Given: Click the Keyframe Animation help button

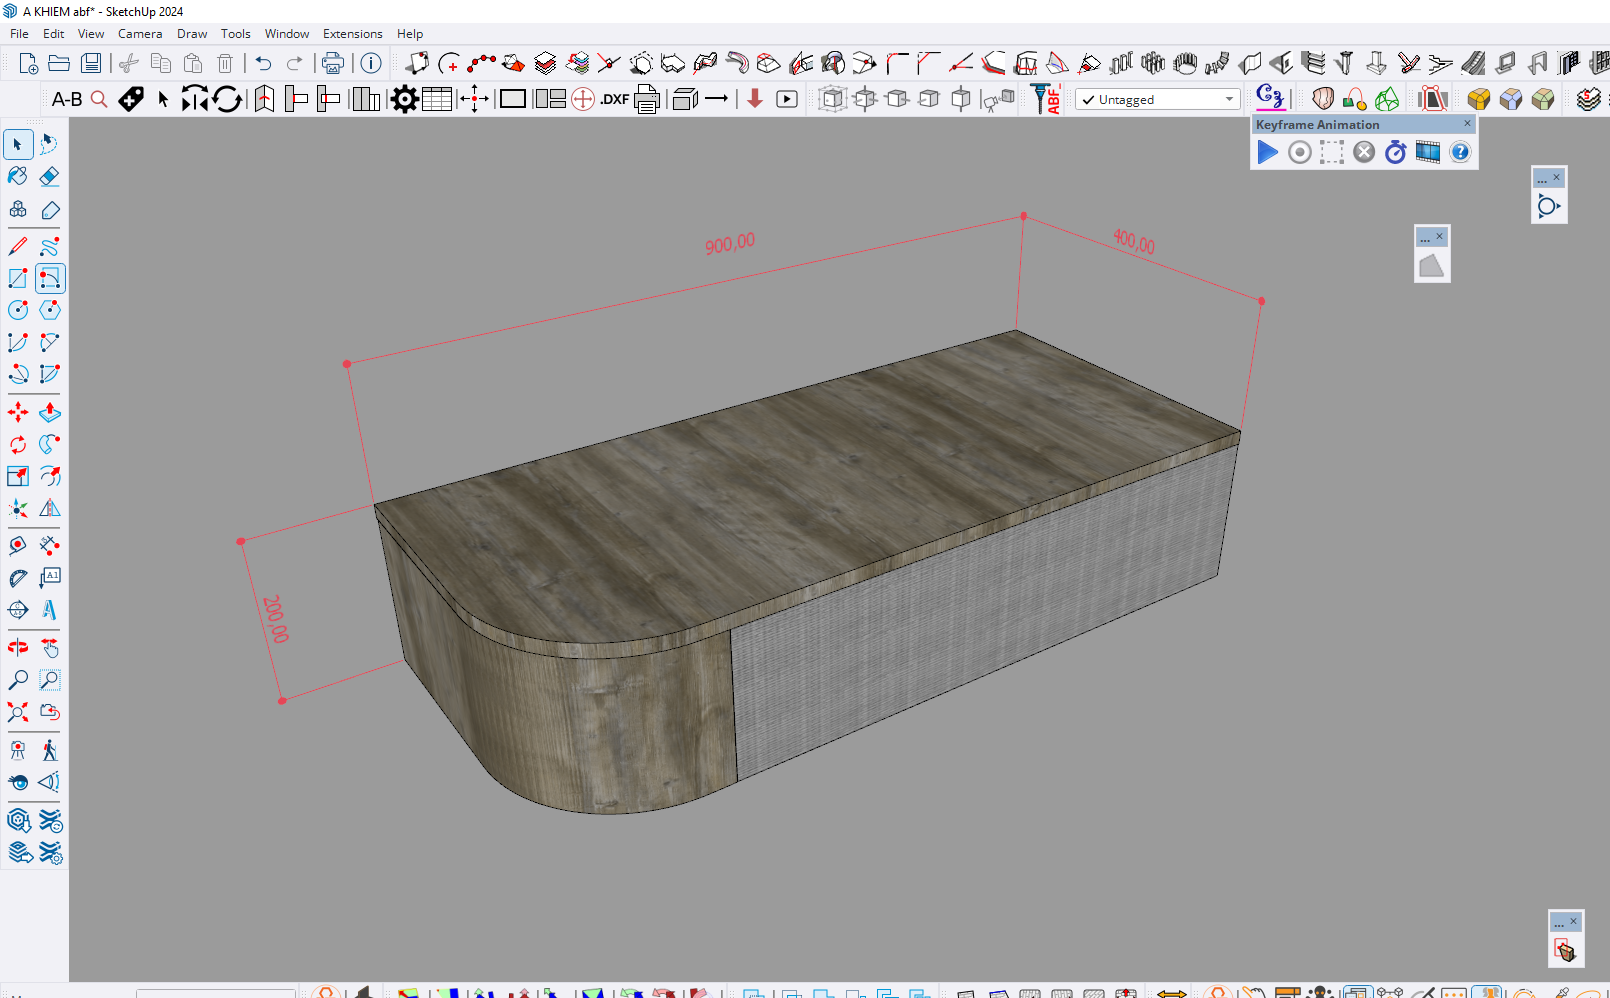Looking at the screenshot, I should click(1460, 152).
